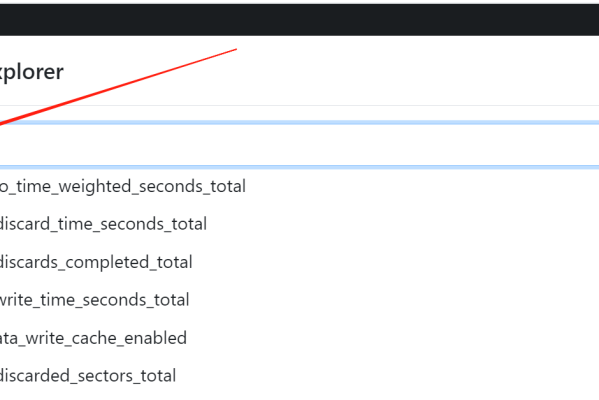This screenshot has width=599, height=400.
Task: Click the word 'weighted' in first metric
Action: pyautogui.click(x=94, y=186)
